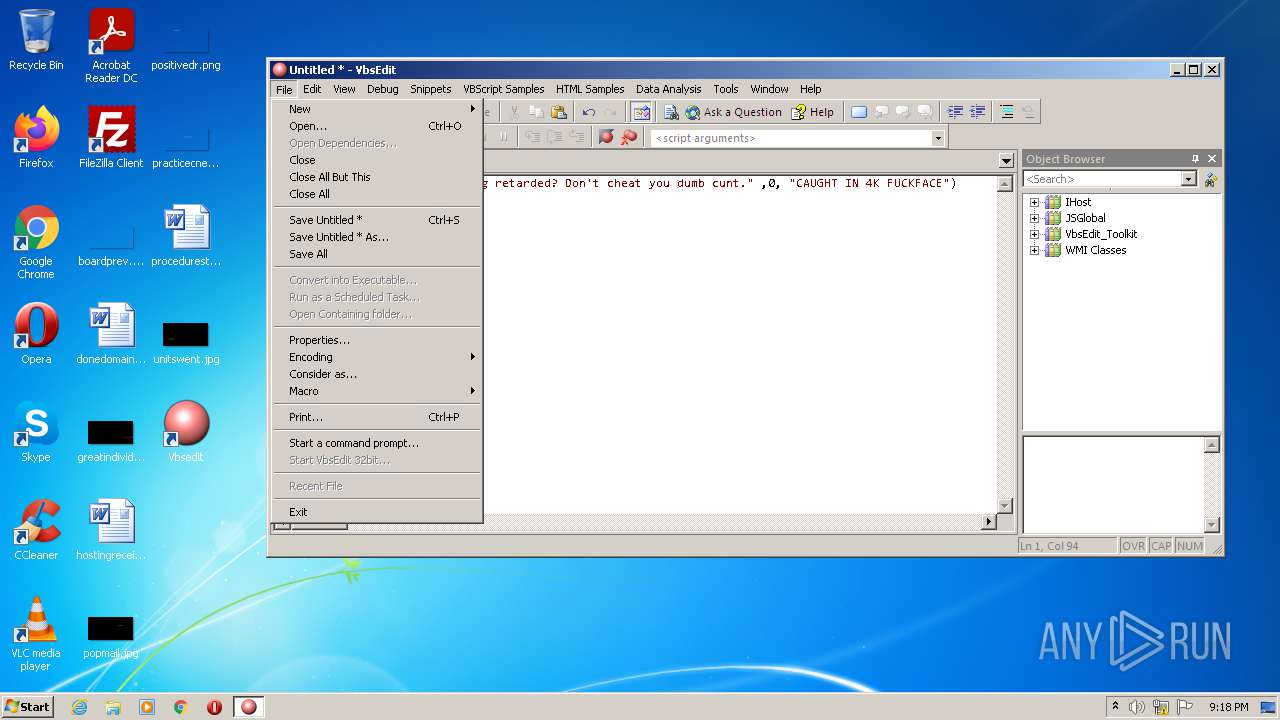
Task: Pin the Object Browser panel
Action: click(1195, 159)
